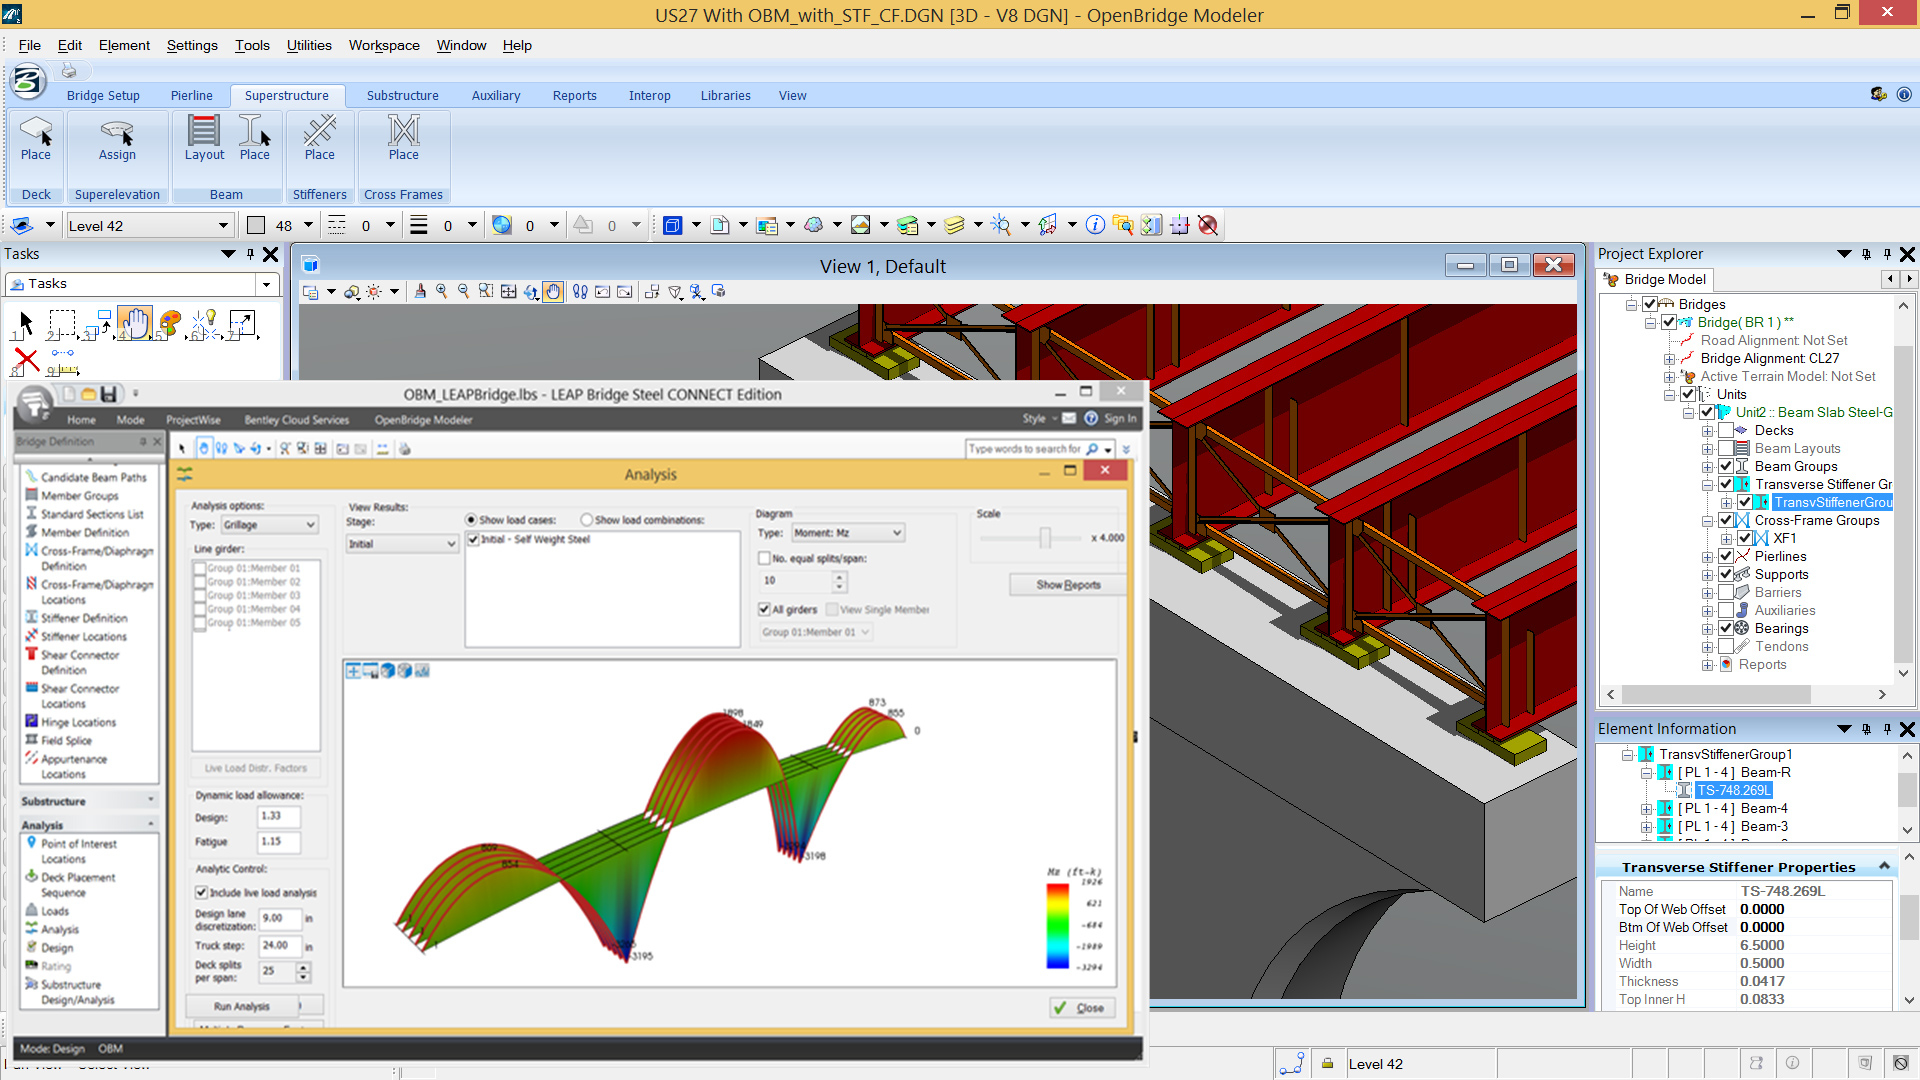
Task: Open Field Splice in LEAP Bridge sidebar
Action: point(66,741)
